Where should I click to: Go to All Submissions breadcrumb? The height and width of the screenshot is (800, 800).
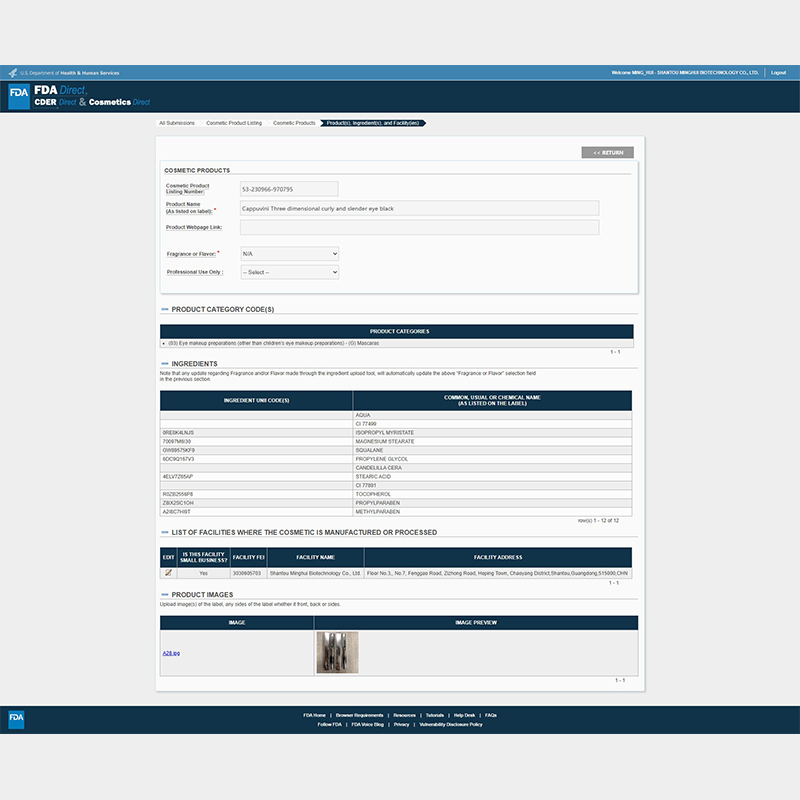click(177, 123)
